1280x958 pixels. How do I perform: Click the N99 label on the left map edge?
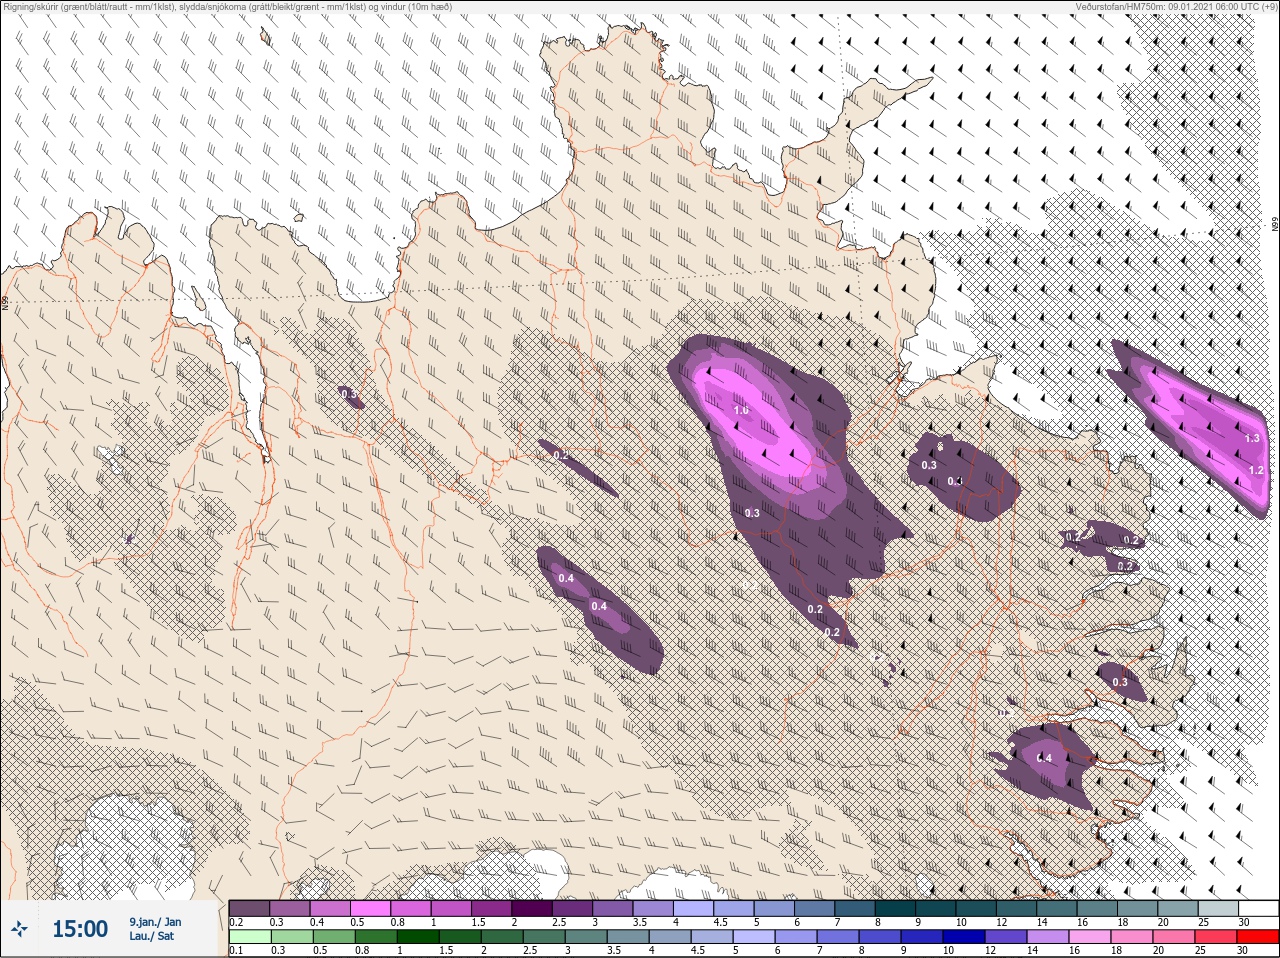[5, 302]
